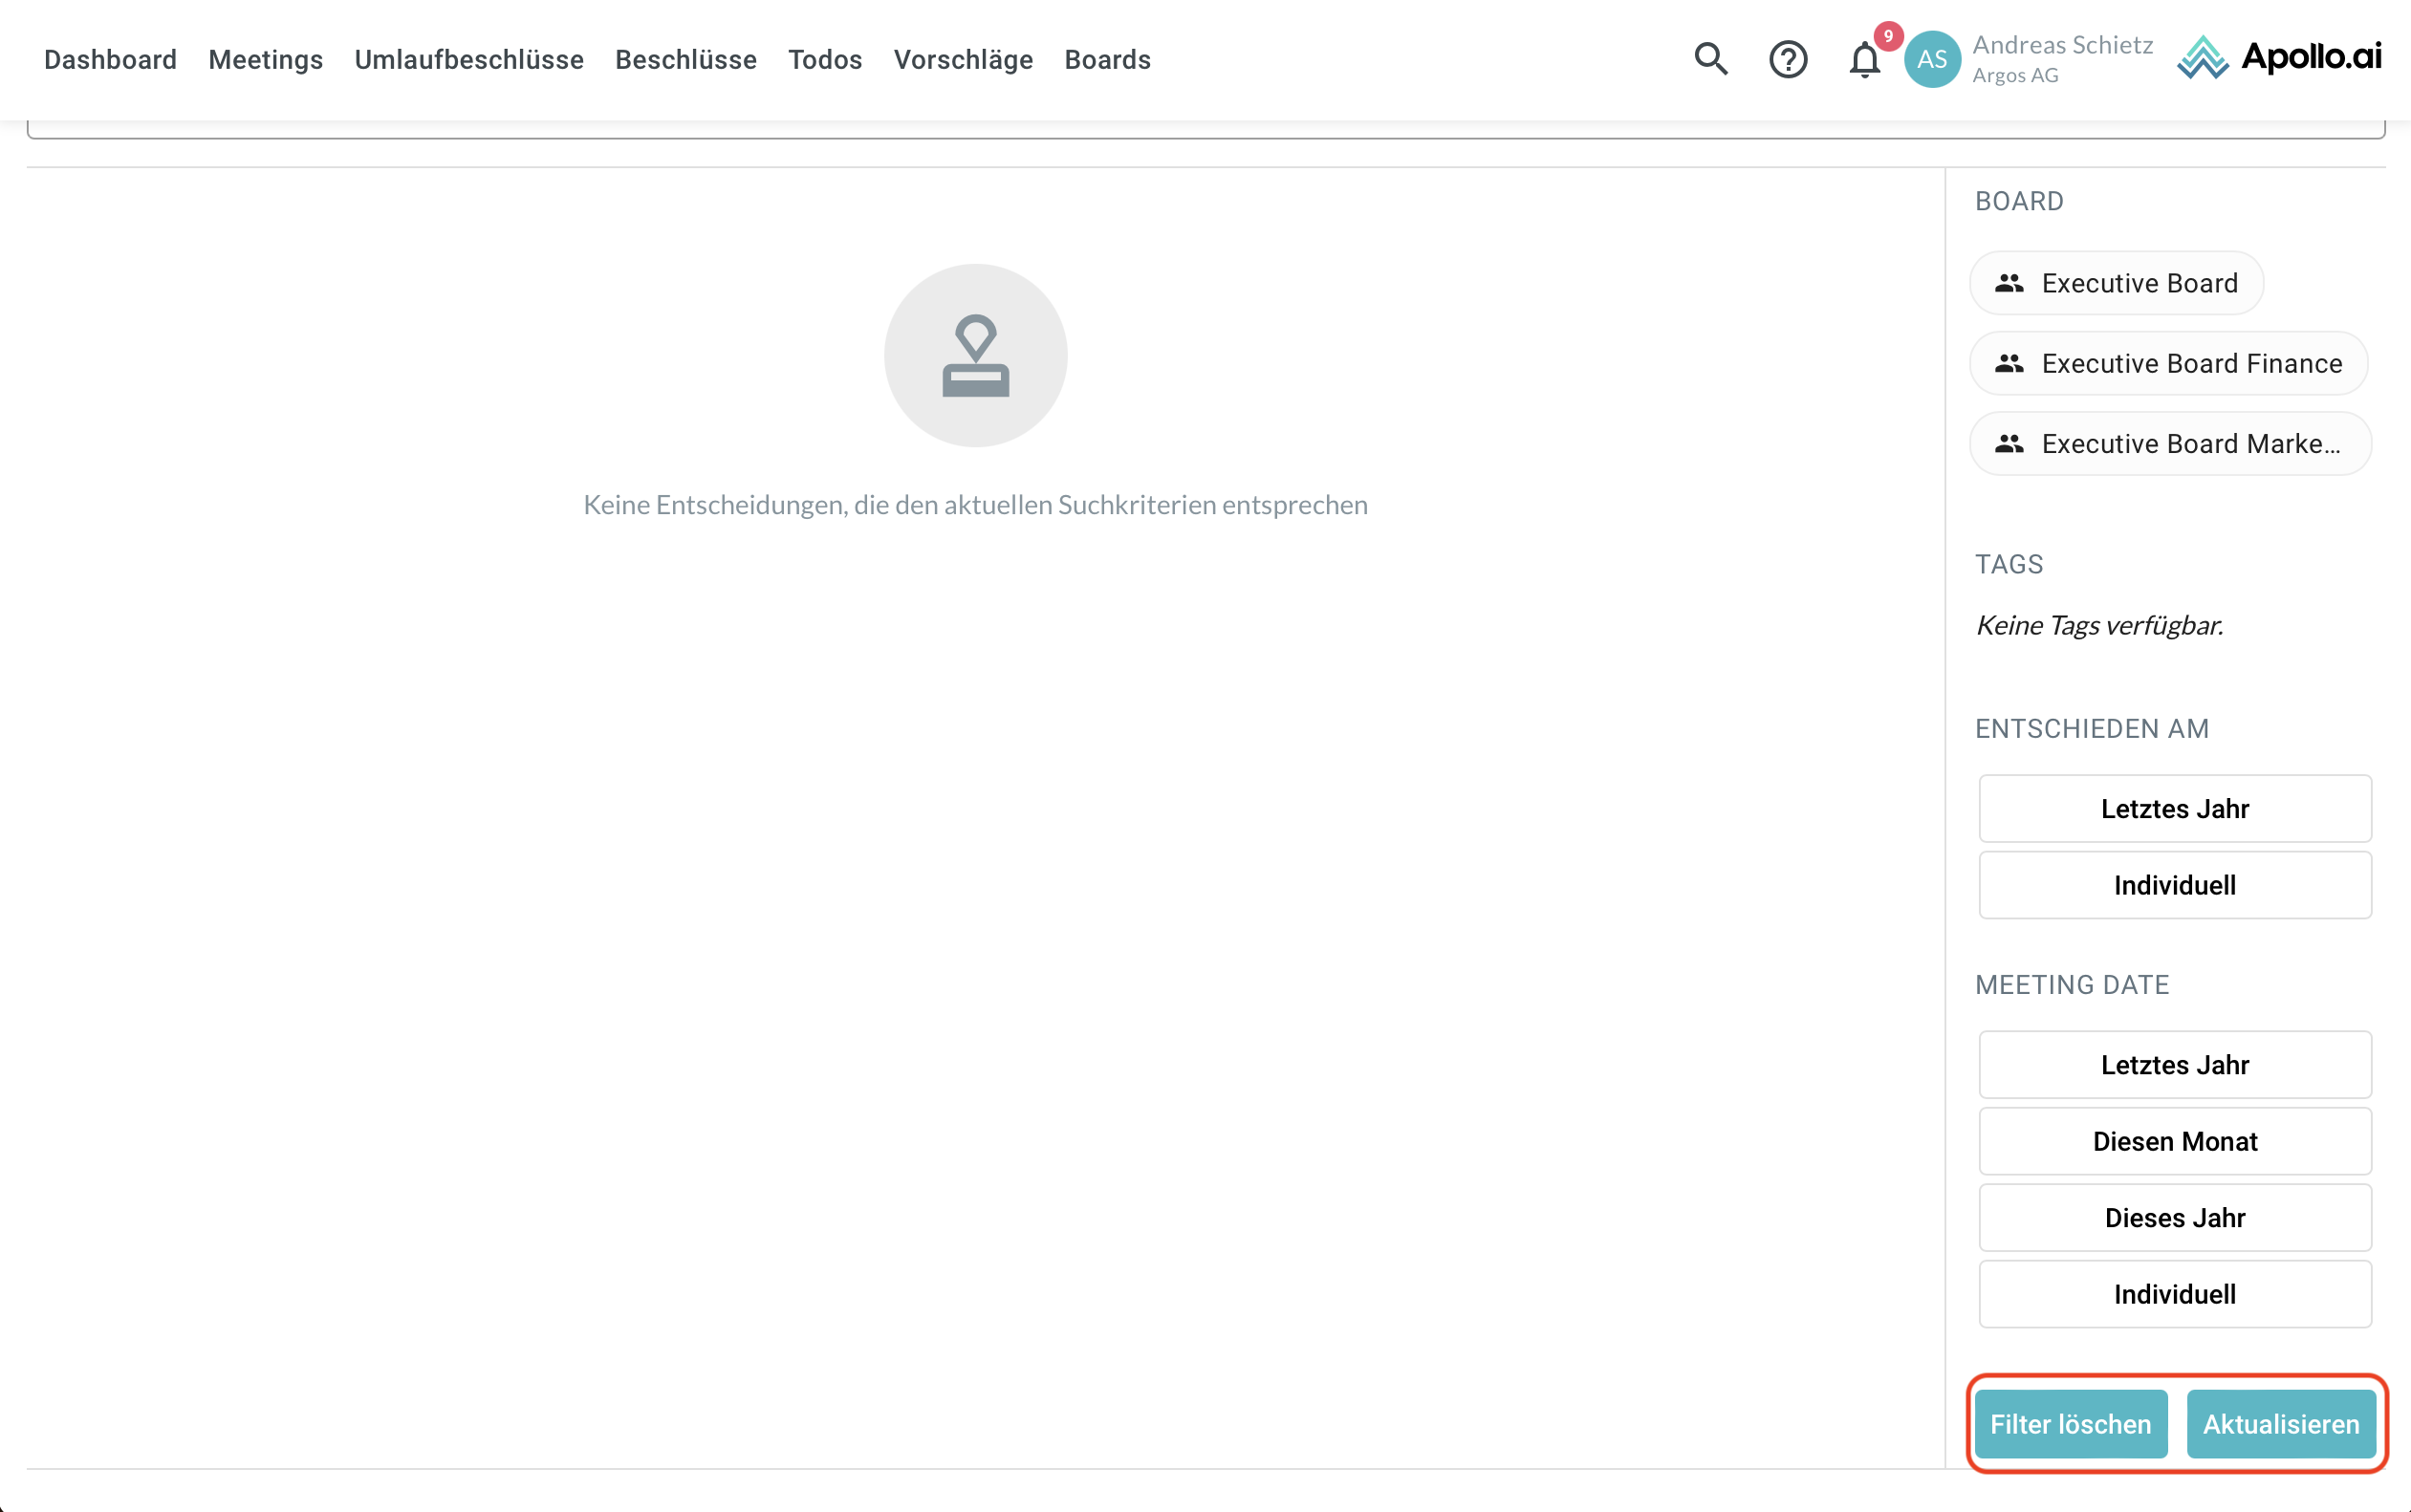
Task: Select Dieses Jahr meeting date filter
Action: pos(2174,1217)
